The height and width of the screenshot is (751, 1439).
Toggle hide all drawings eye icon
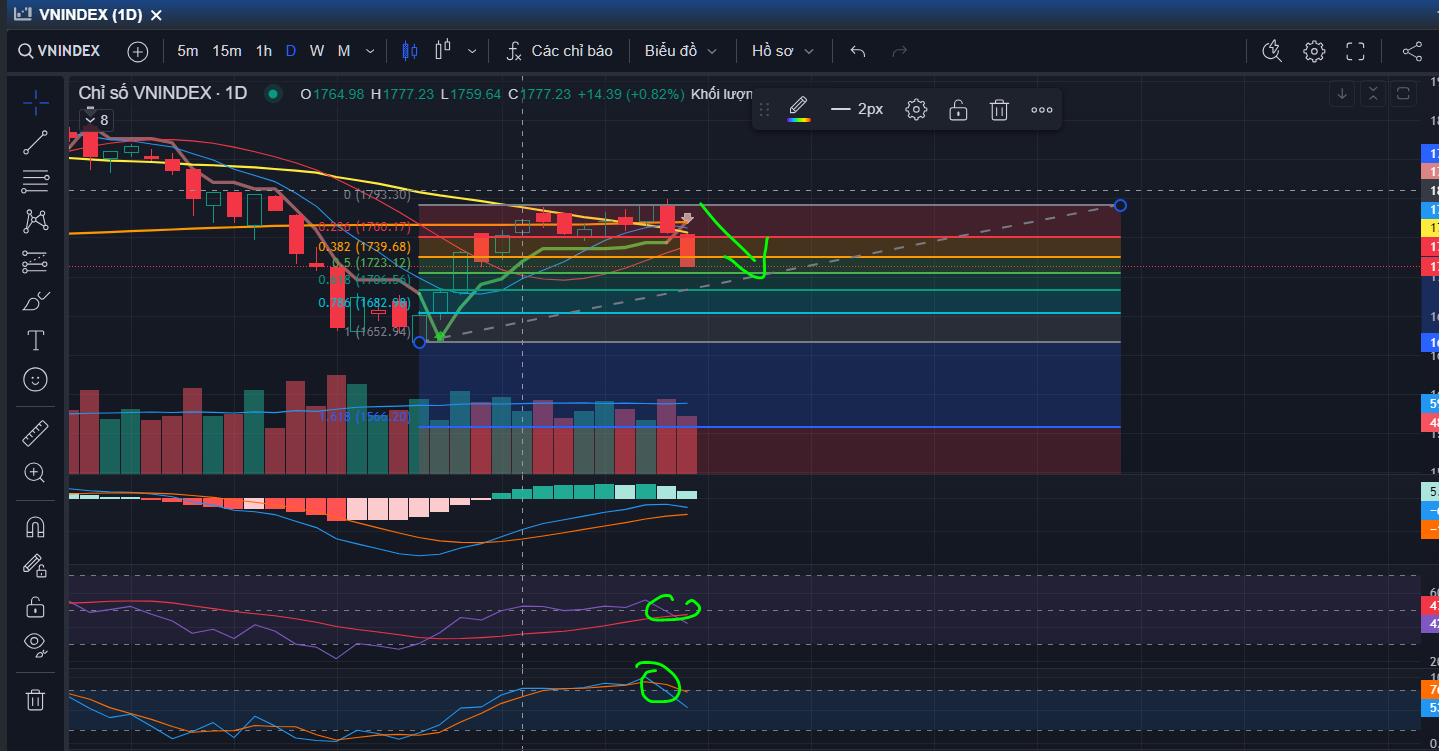point(35,645)
